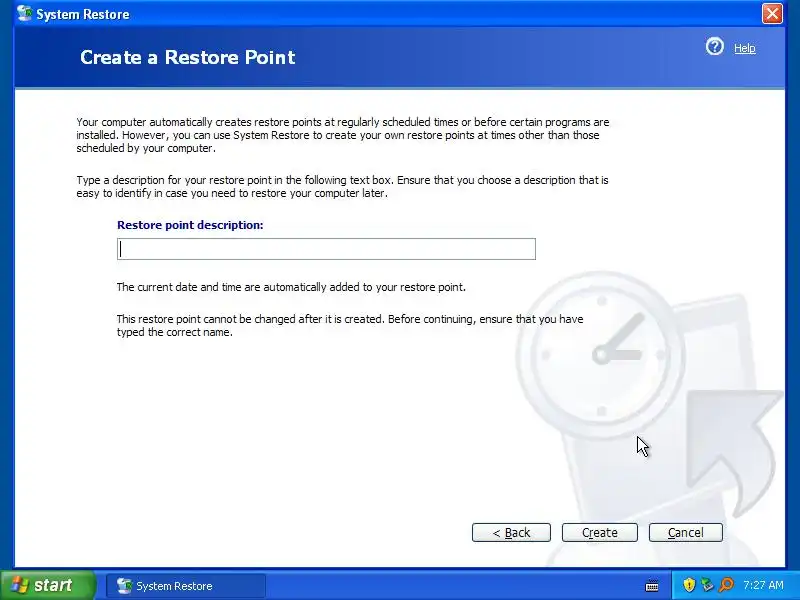Click the Create button
800x600 pixels.
click(599, 532)
